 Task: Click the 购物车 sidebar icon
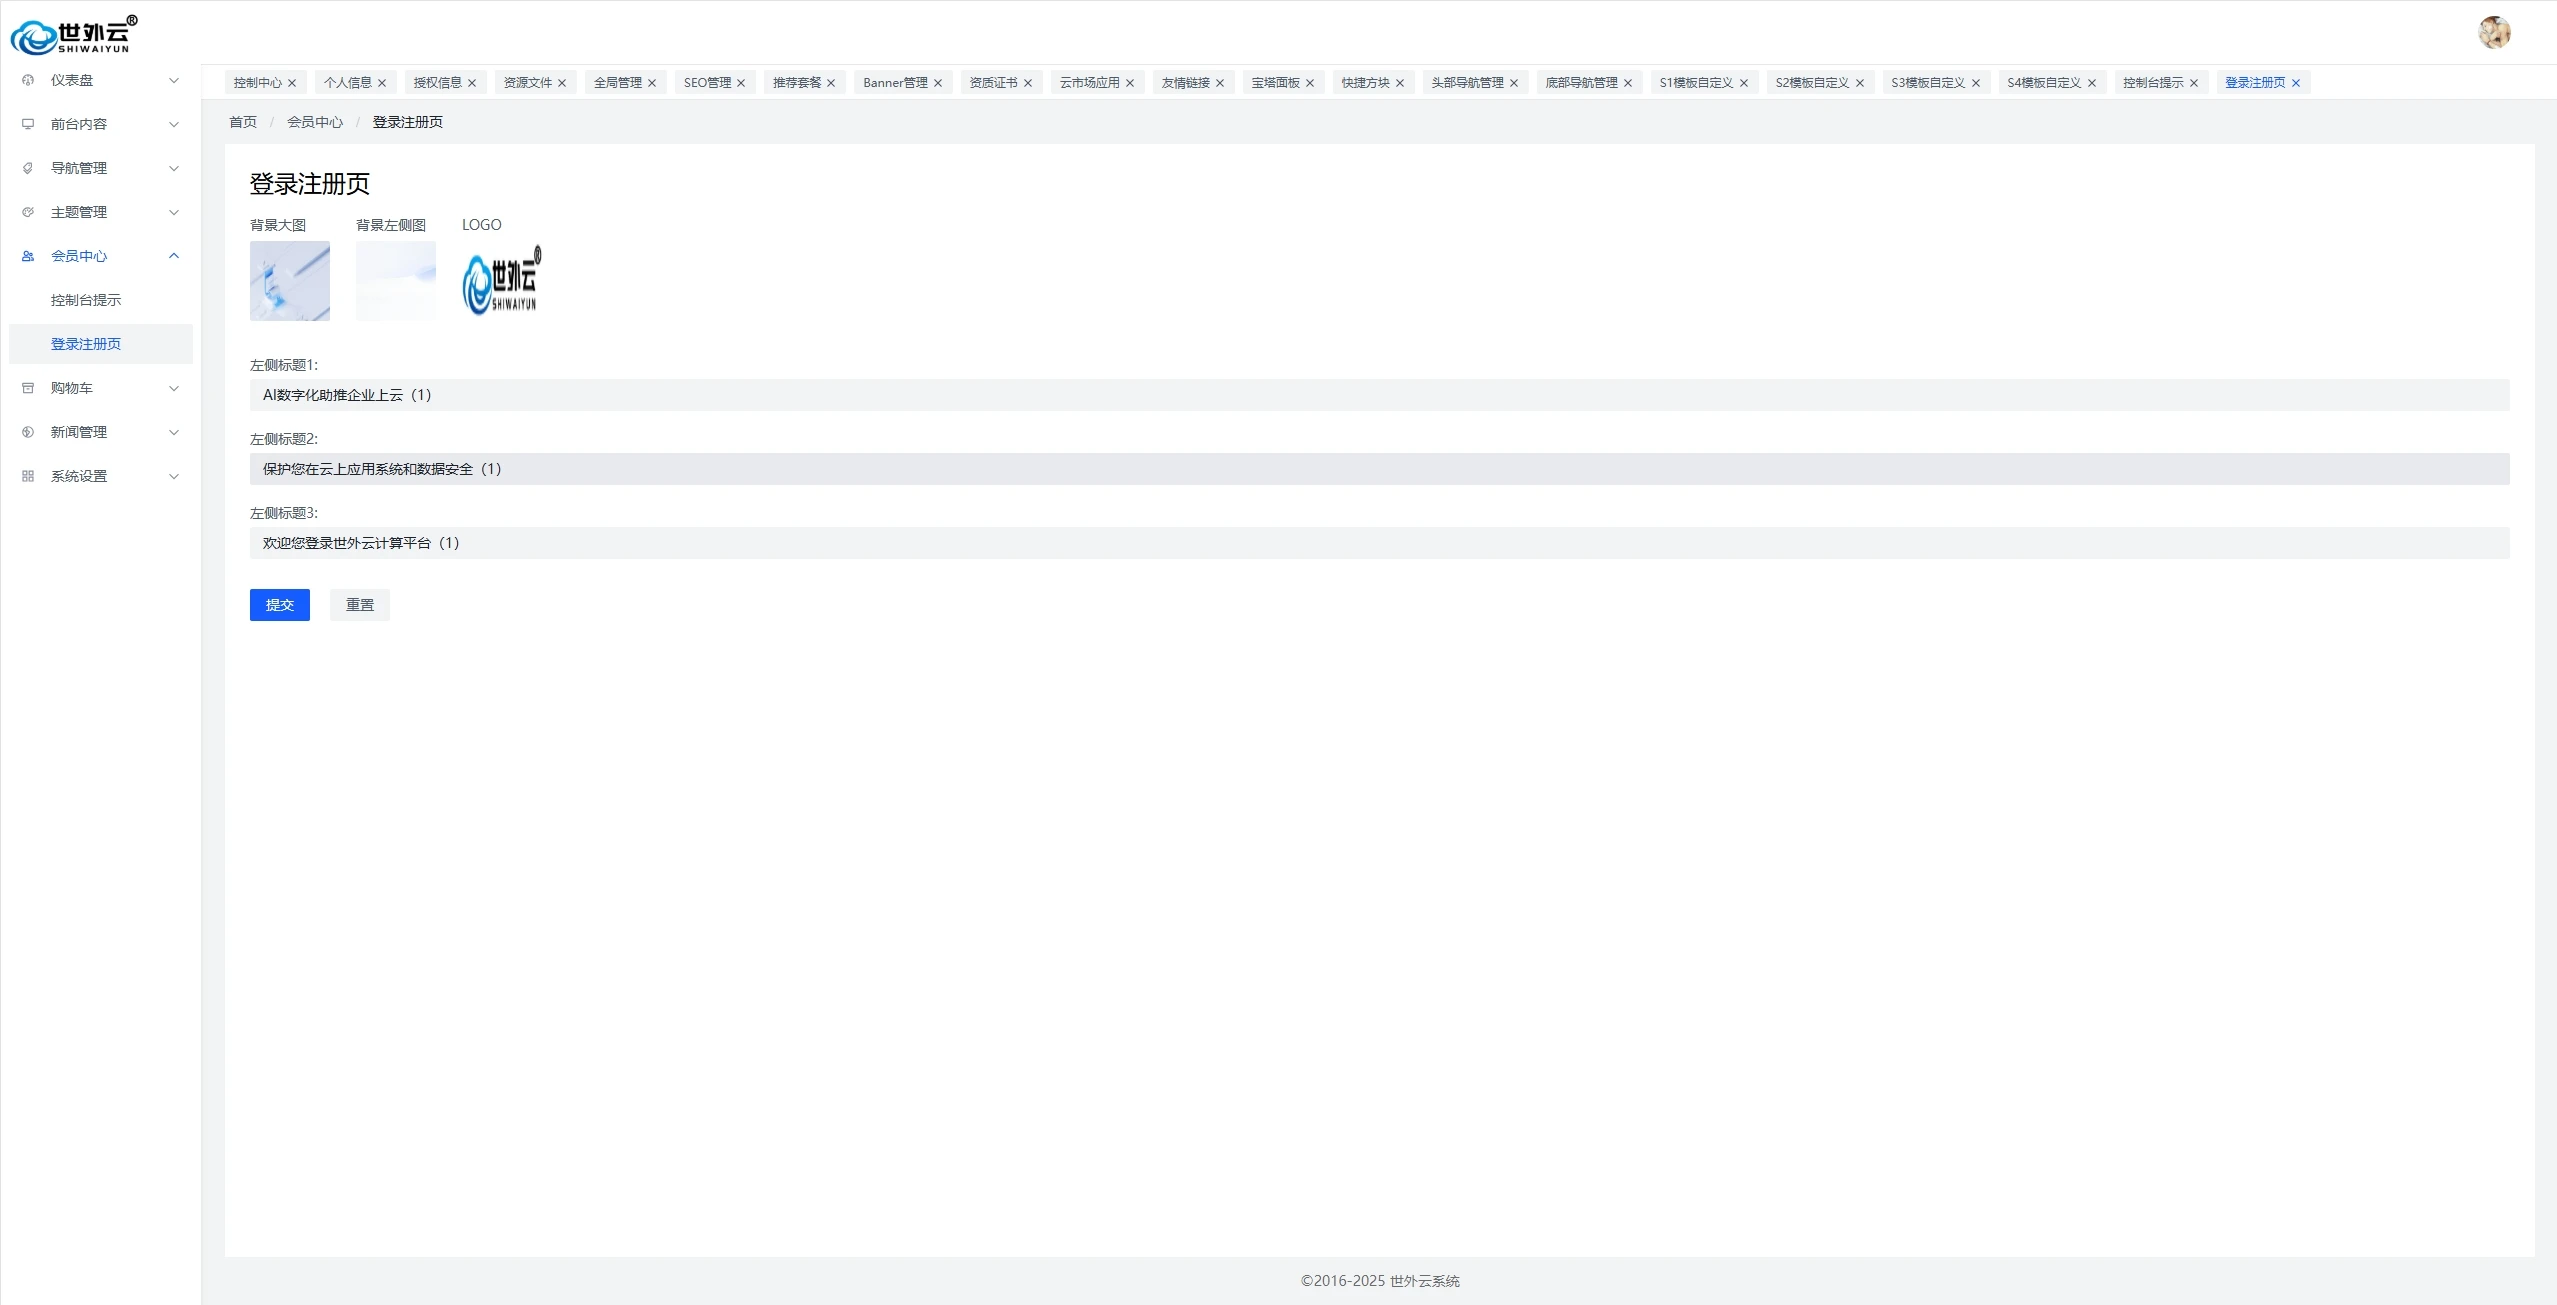[28, 388]
